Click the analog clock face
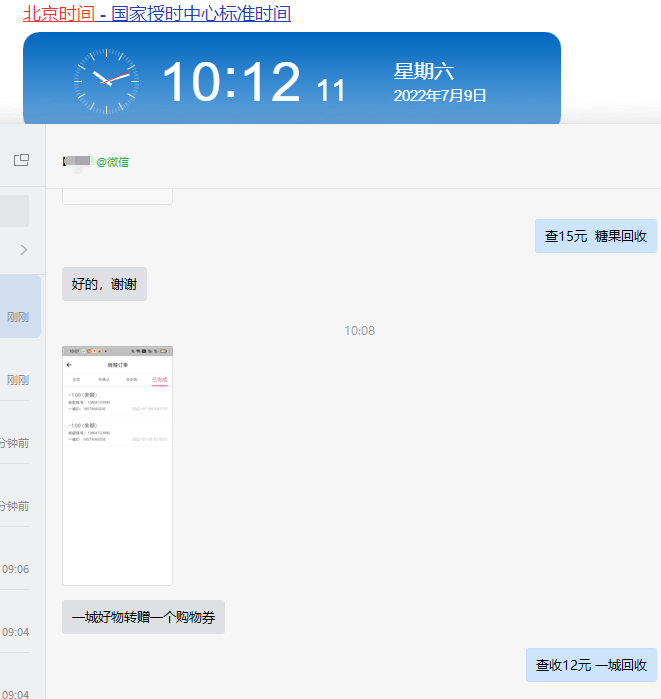The image size is (661, 699). [x=107, y=82]
